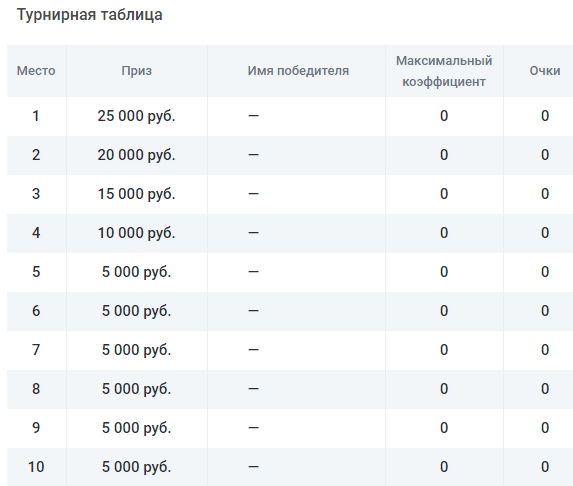Click the points value 0 in row 8
Viewport: 573px width, 486px height.
pos(545,389)
